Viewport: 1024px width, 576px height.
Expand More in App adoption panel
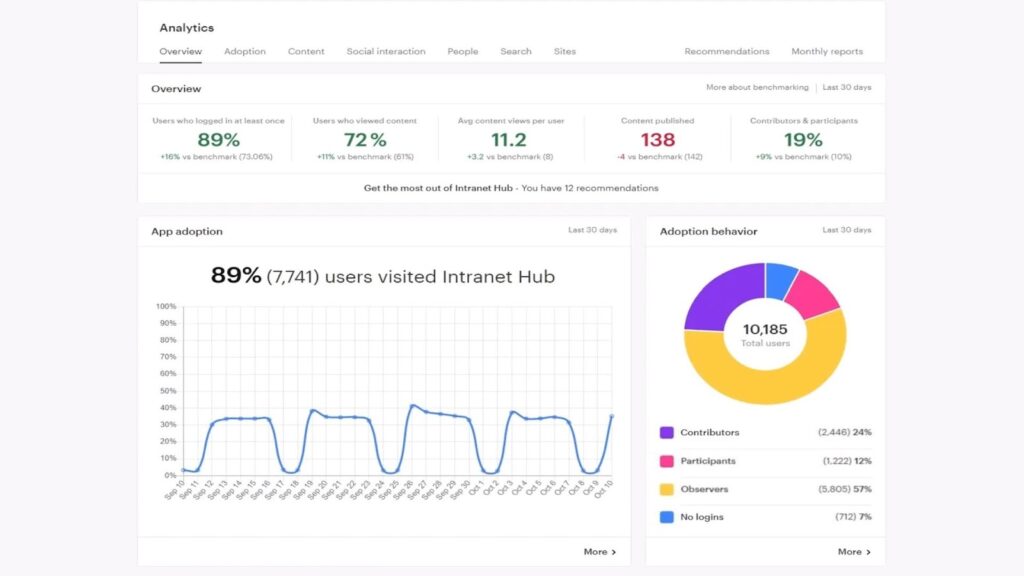[600, 551]
